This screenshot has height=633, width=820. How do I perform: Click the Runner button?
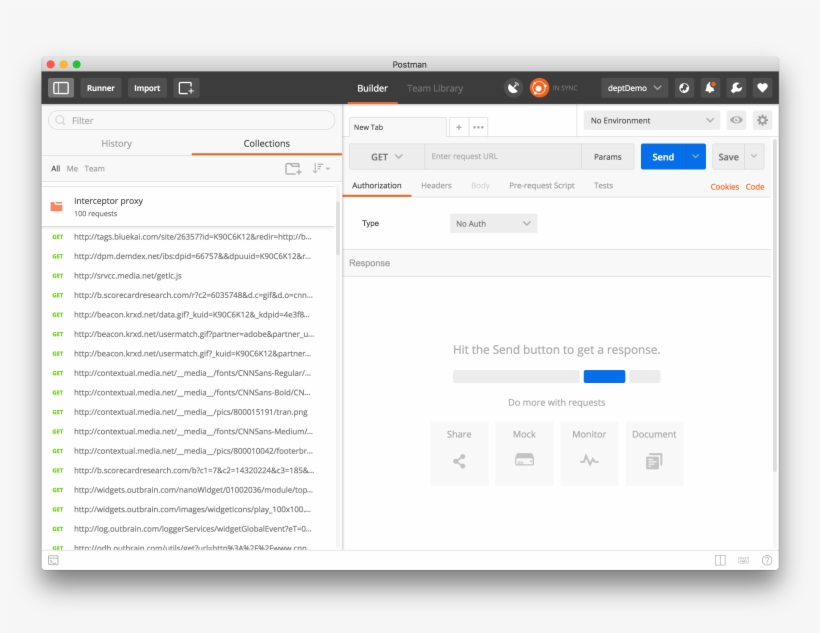tap(100, 88)
